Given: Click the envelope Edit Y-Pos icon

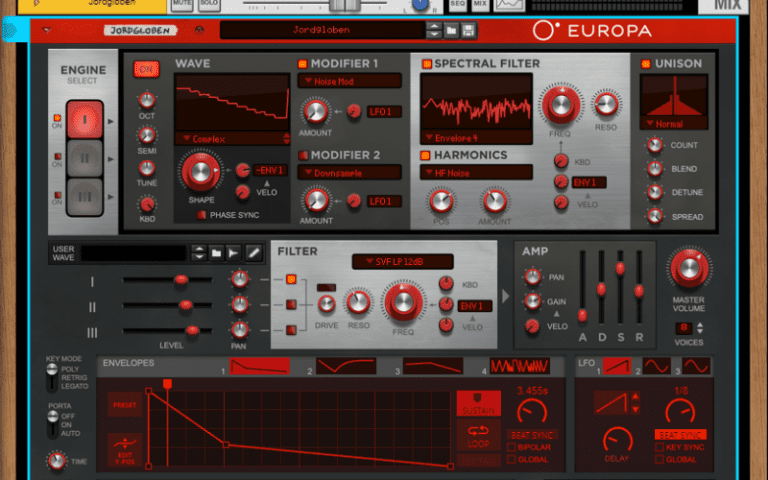Looking at the screenshot, I should (x=124, y=443).
